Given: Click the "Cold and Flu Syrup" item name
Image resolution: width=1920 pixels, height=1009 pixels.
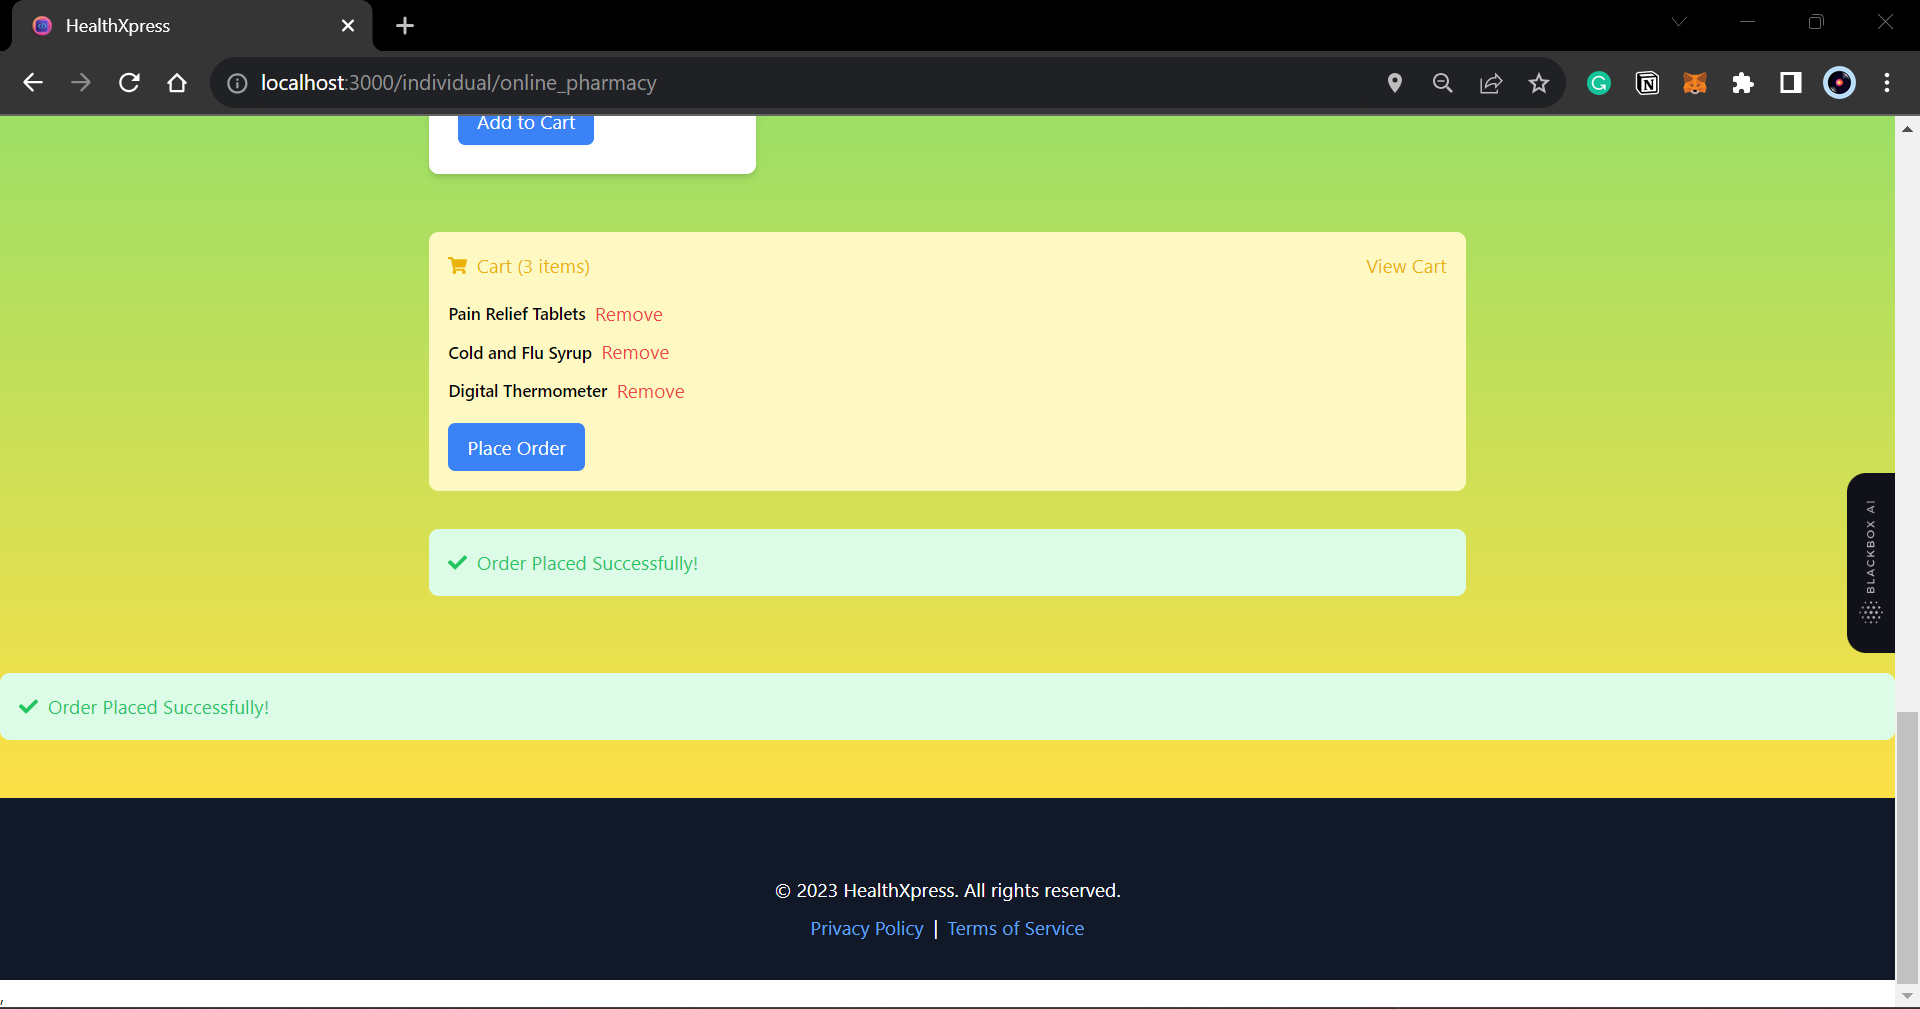Looking at the screenshot, I should pyautogui.click(x=520, y=353).
